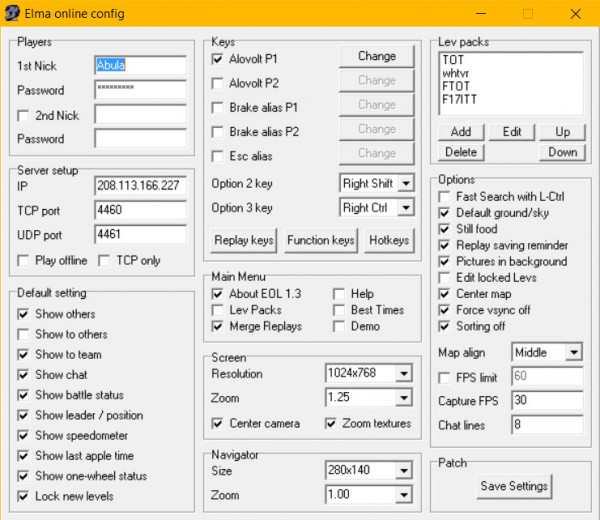Click the server IP address field
Image resolution: width=600 pixels, height=520 pixels.
point(140,186)
